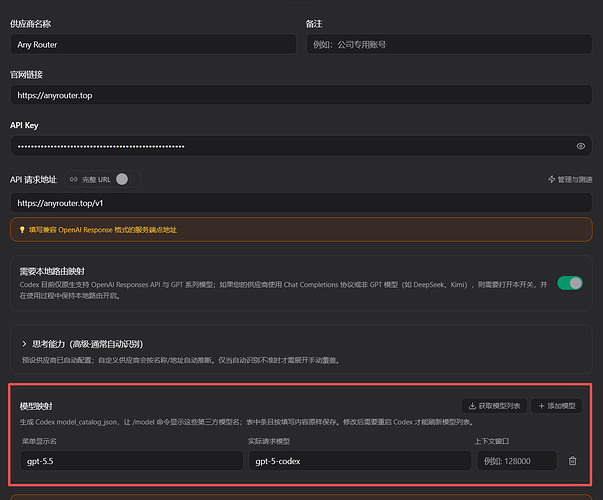The height and width of the screenshot is (500, 603).
Task: Click the plus icon in 添加模型
Action: click(541, 406)
